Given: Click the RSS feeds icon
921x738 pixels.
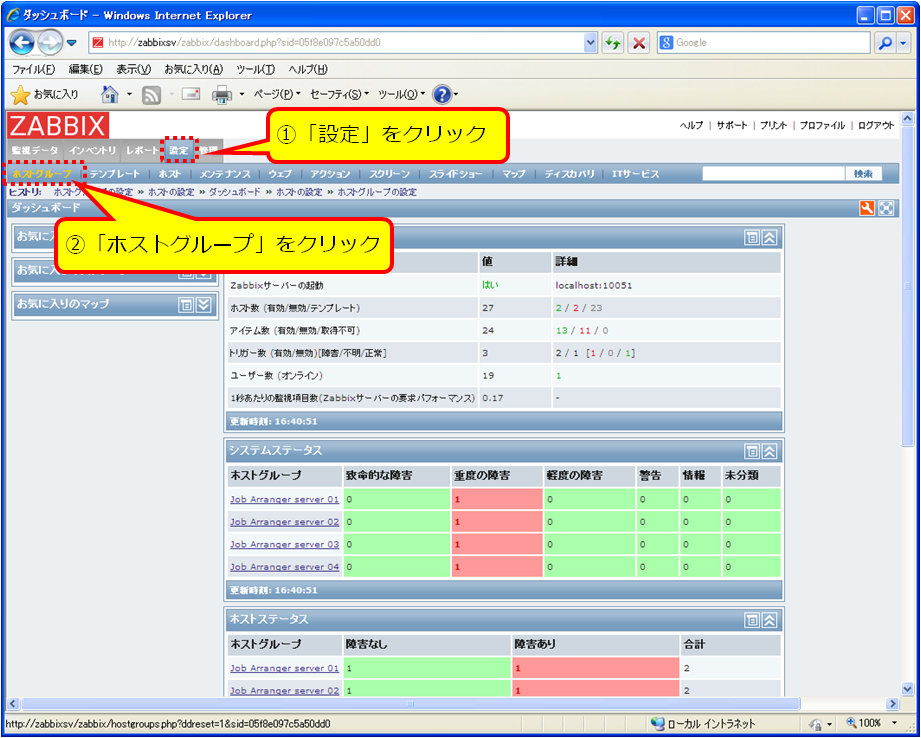Looking at the screenshot, I should 152,95.
